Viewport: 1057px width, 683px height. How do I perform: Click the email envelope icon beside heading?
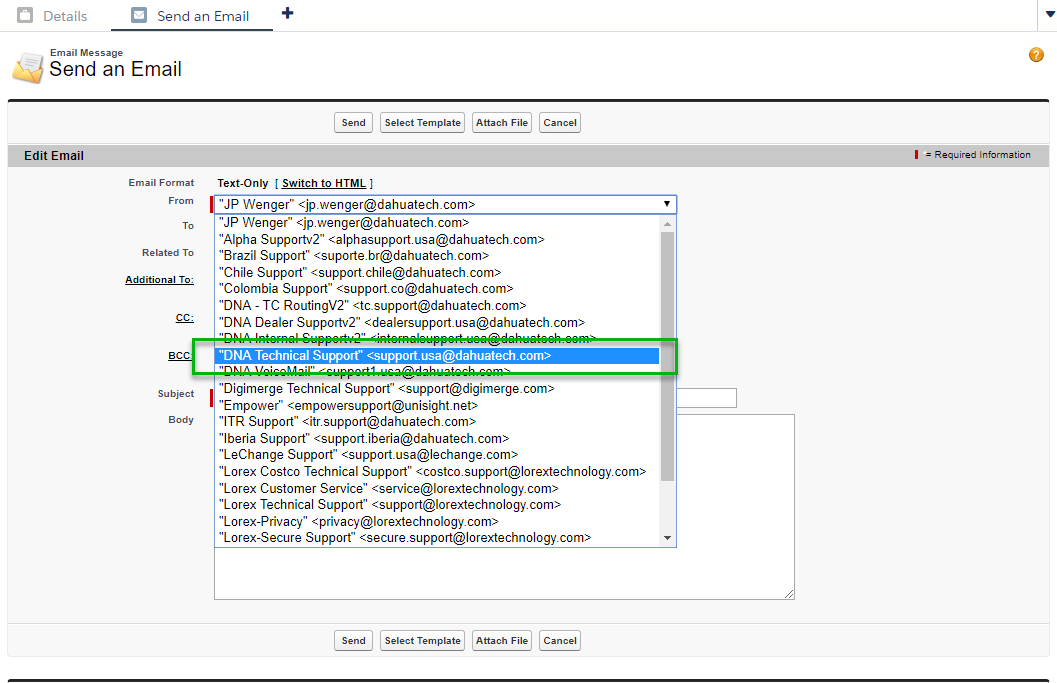coord(28,67)
